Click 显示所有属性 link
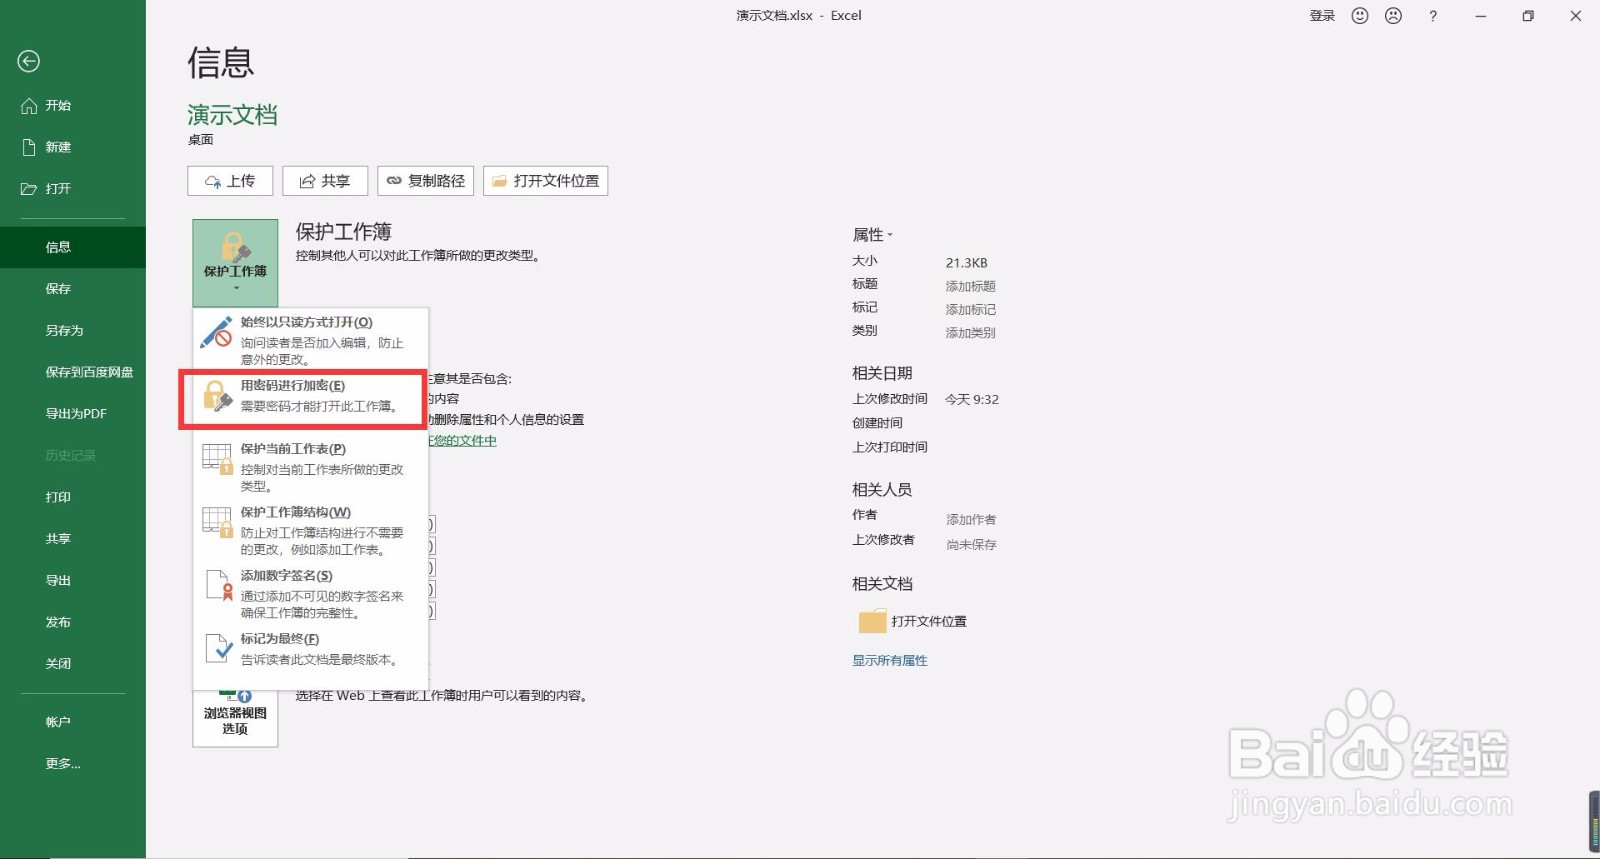Viewport: 1600px width, 859px height. 890,661
